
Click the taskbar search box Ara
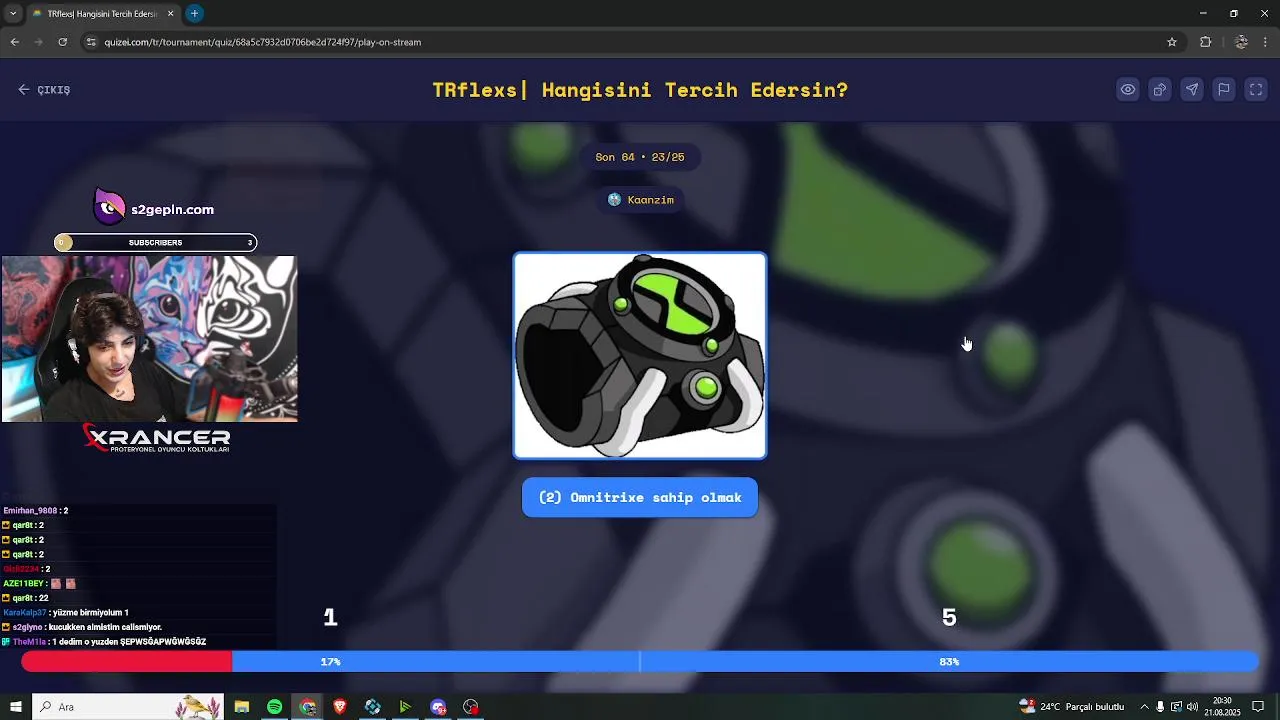(128, 707)
